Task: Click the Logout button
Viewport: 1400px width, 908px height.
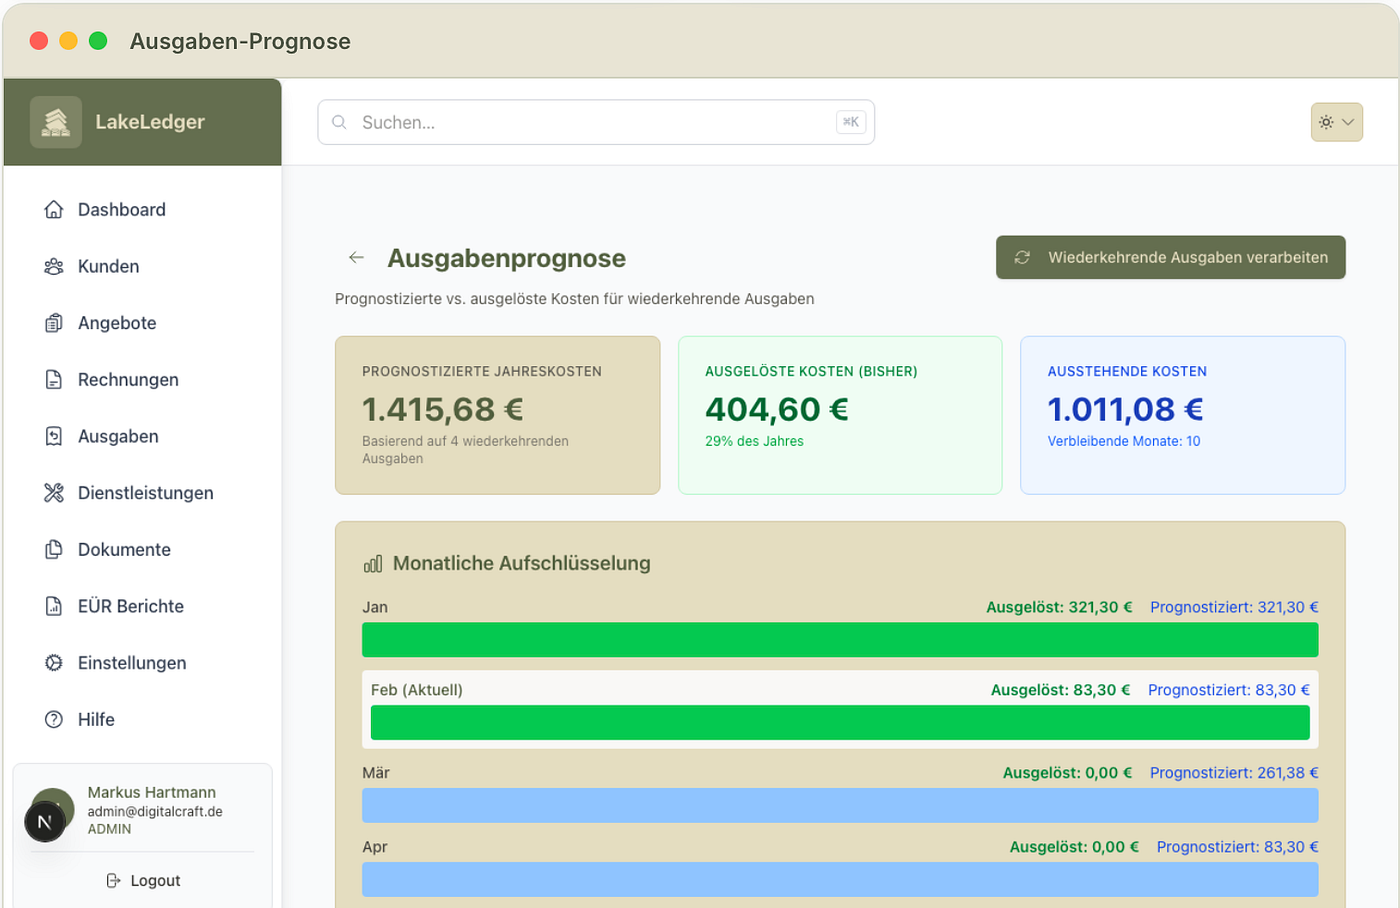Action: [x=143, y=881]
